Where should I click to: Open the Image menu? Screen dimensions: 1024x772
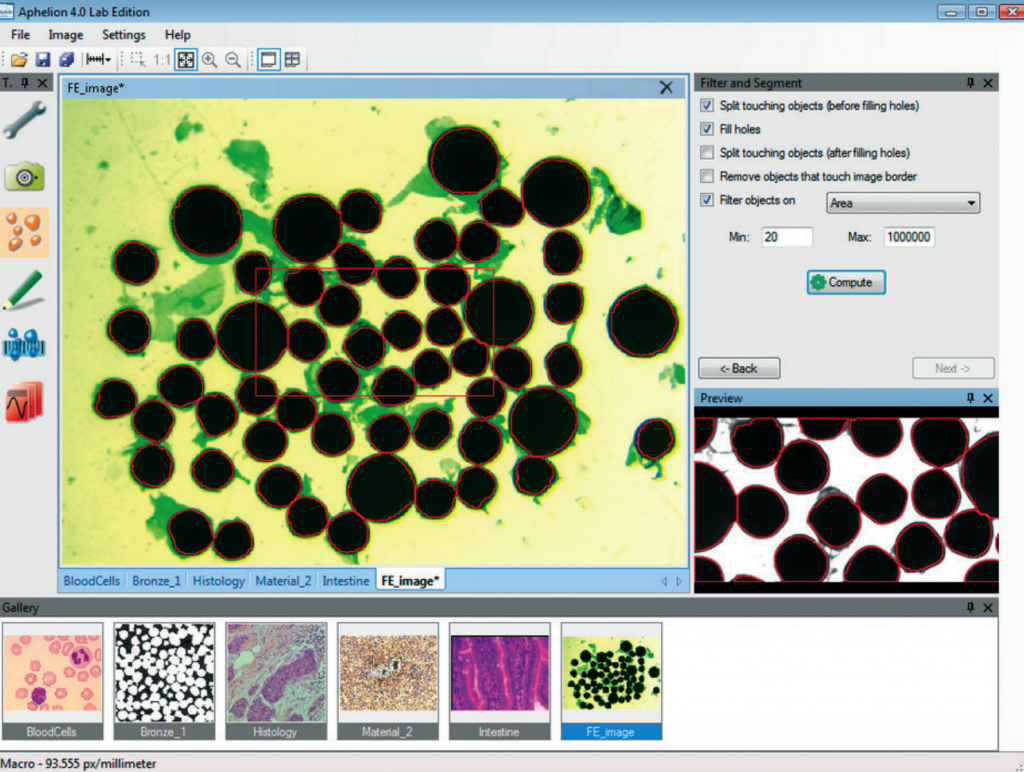pyautogui.click(x=66, y=35)
